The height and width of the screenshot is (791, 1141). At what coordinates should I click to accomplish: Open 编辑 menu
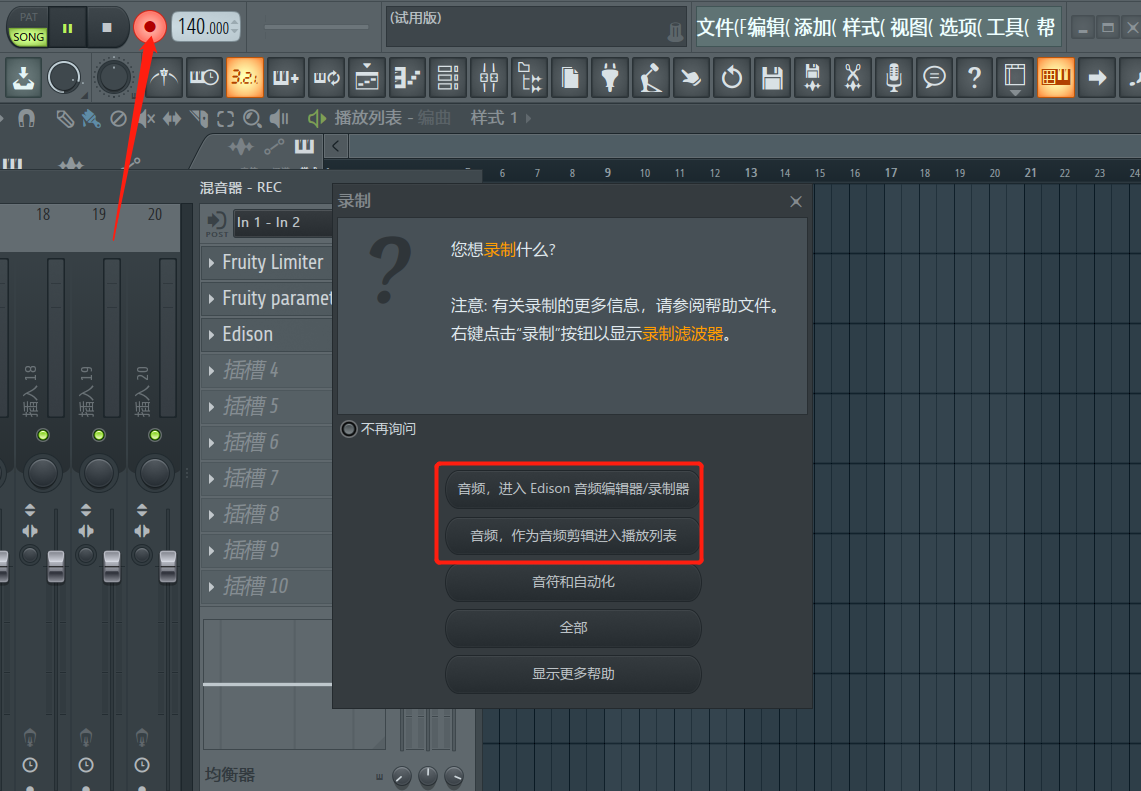coord(768,28)
